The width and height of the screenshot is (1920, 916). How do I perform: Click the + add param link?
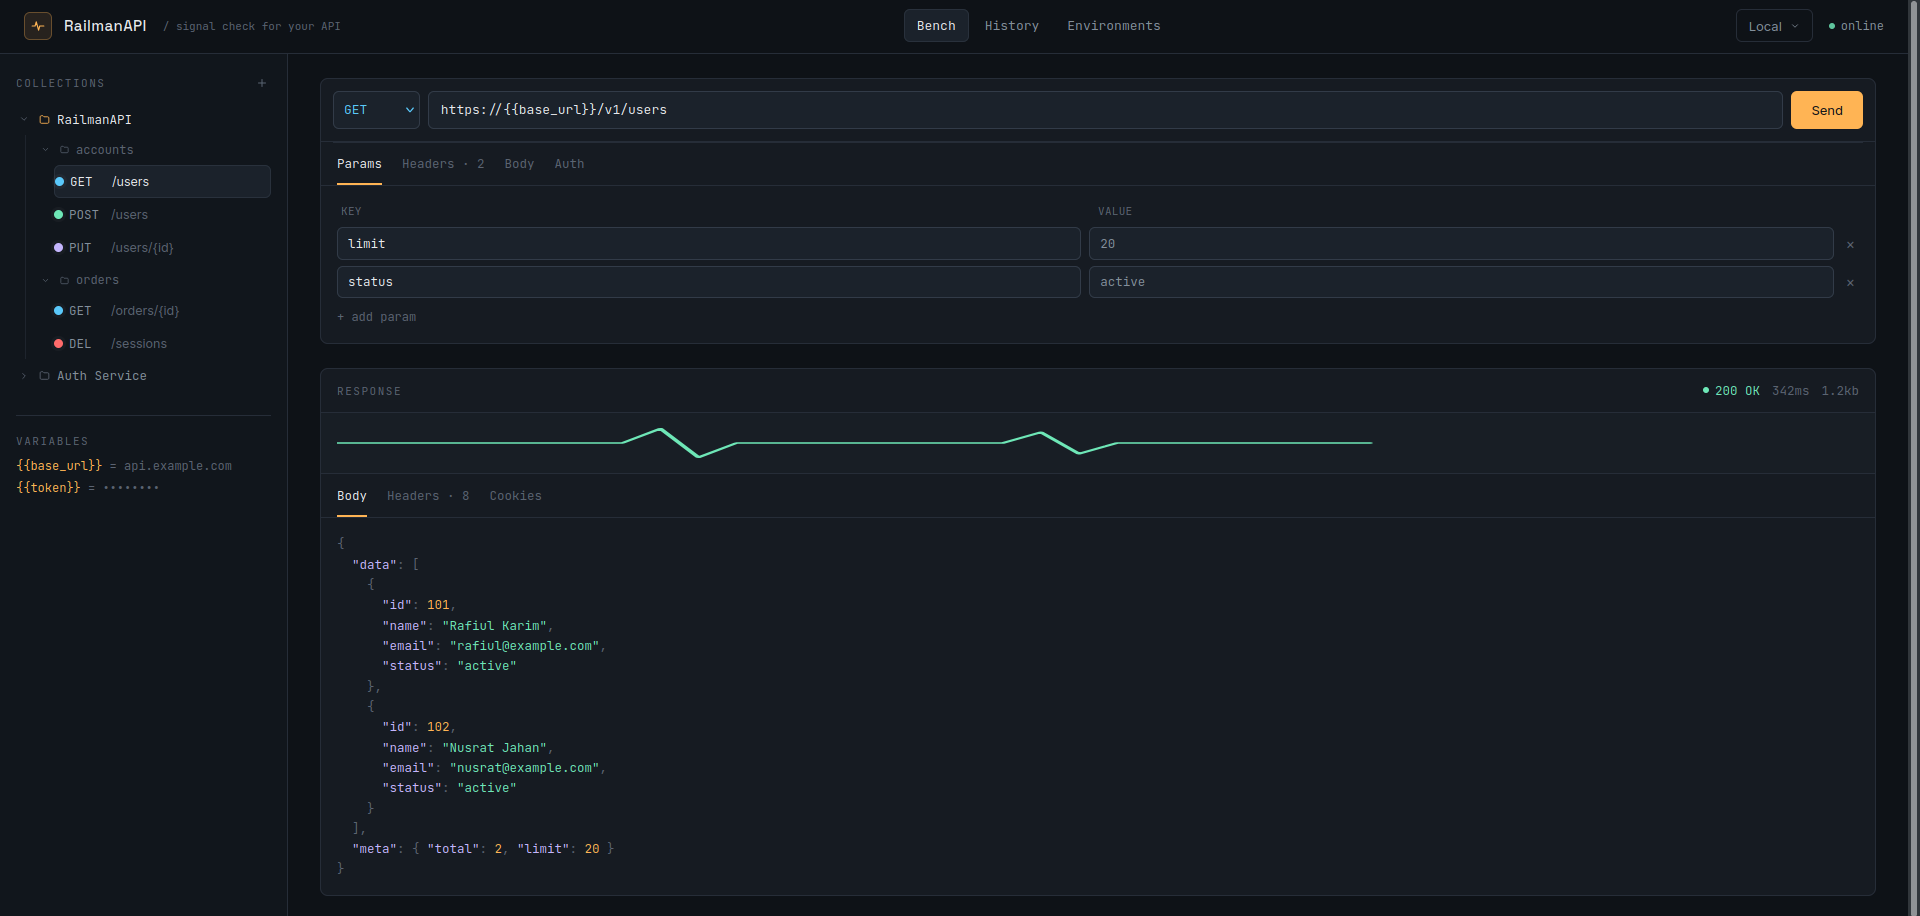click(x=376, y=317)
